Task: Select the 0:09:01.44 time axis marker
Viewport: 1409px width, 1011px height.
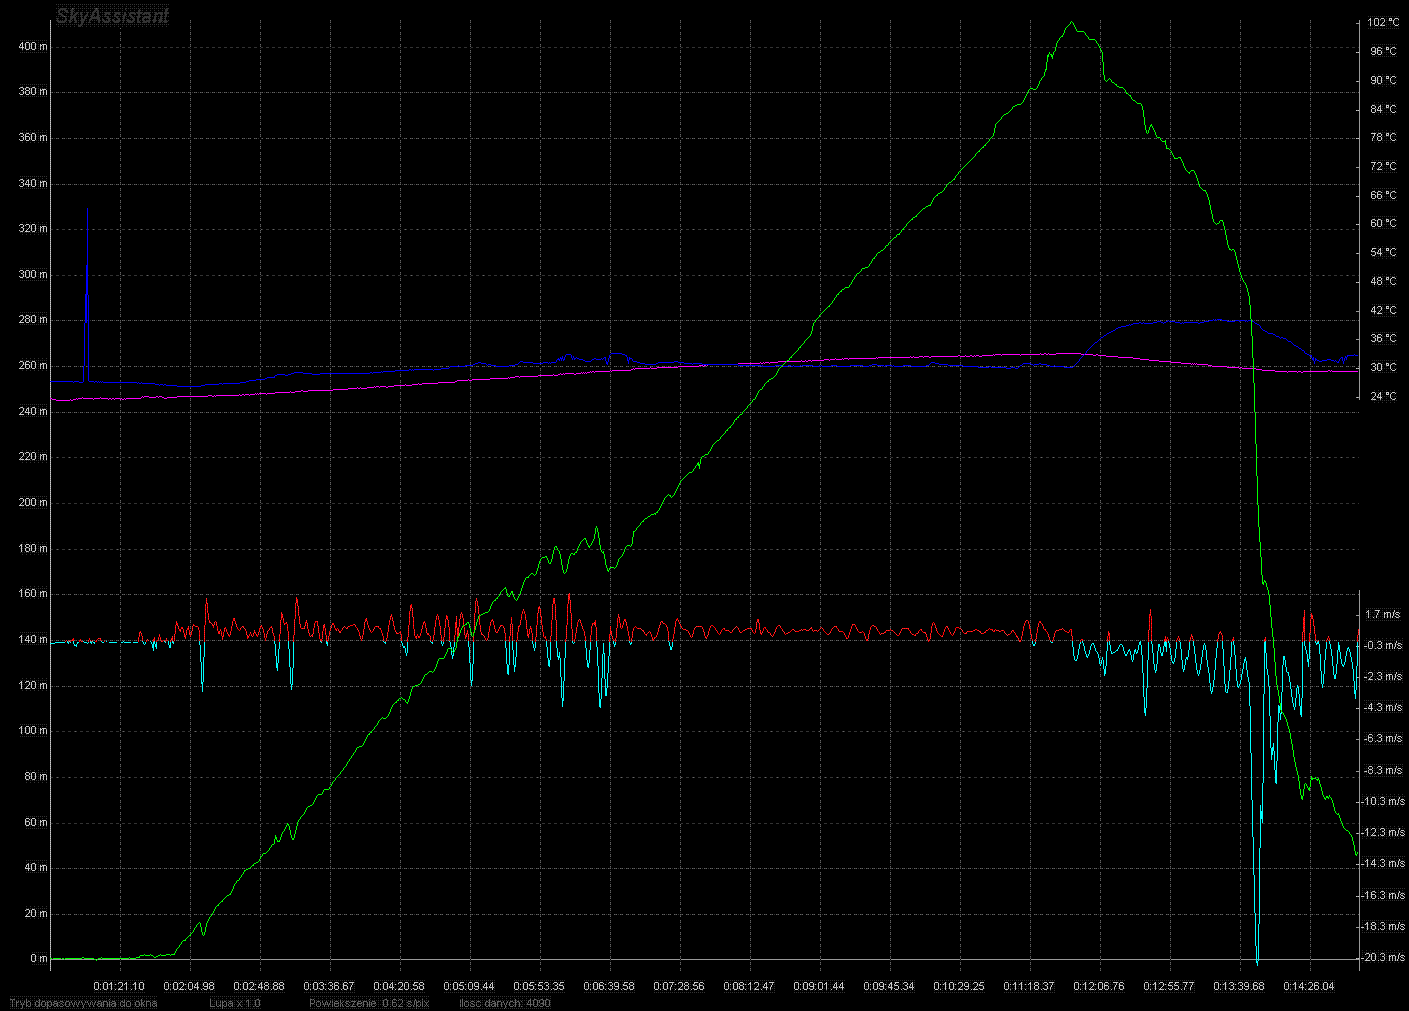Action: 819,986
